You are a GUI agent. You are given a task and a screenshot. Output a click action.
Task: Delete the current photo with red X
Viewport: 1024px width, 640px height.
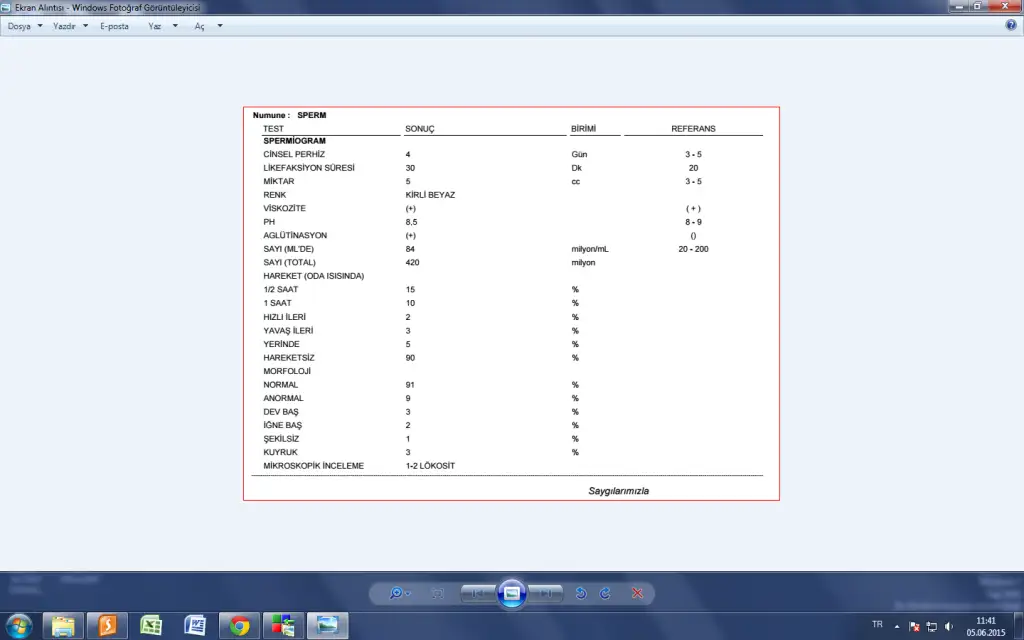point(637,593)
